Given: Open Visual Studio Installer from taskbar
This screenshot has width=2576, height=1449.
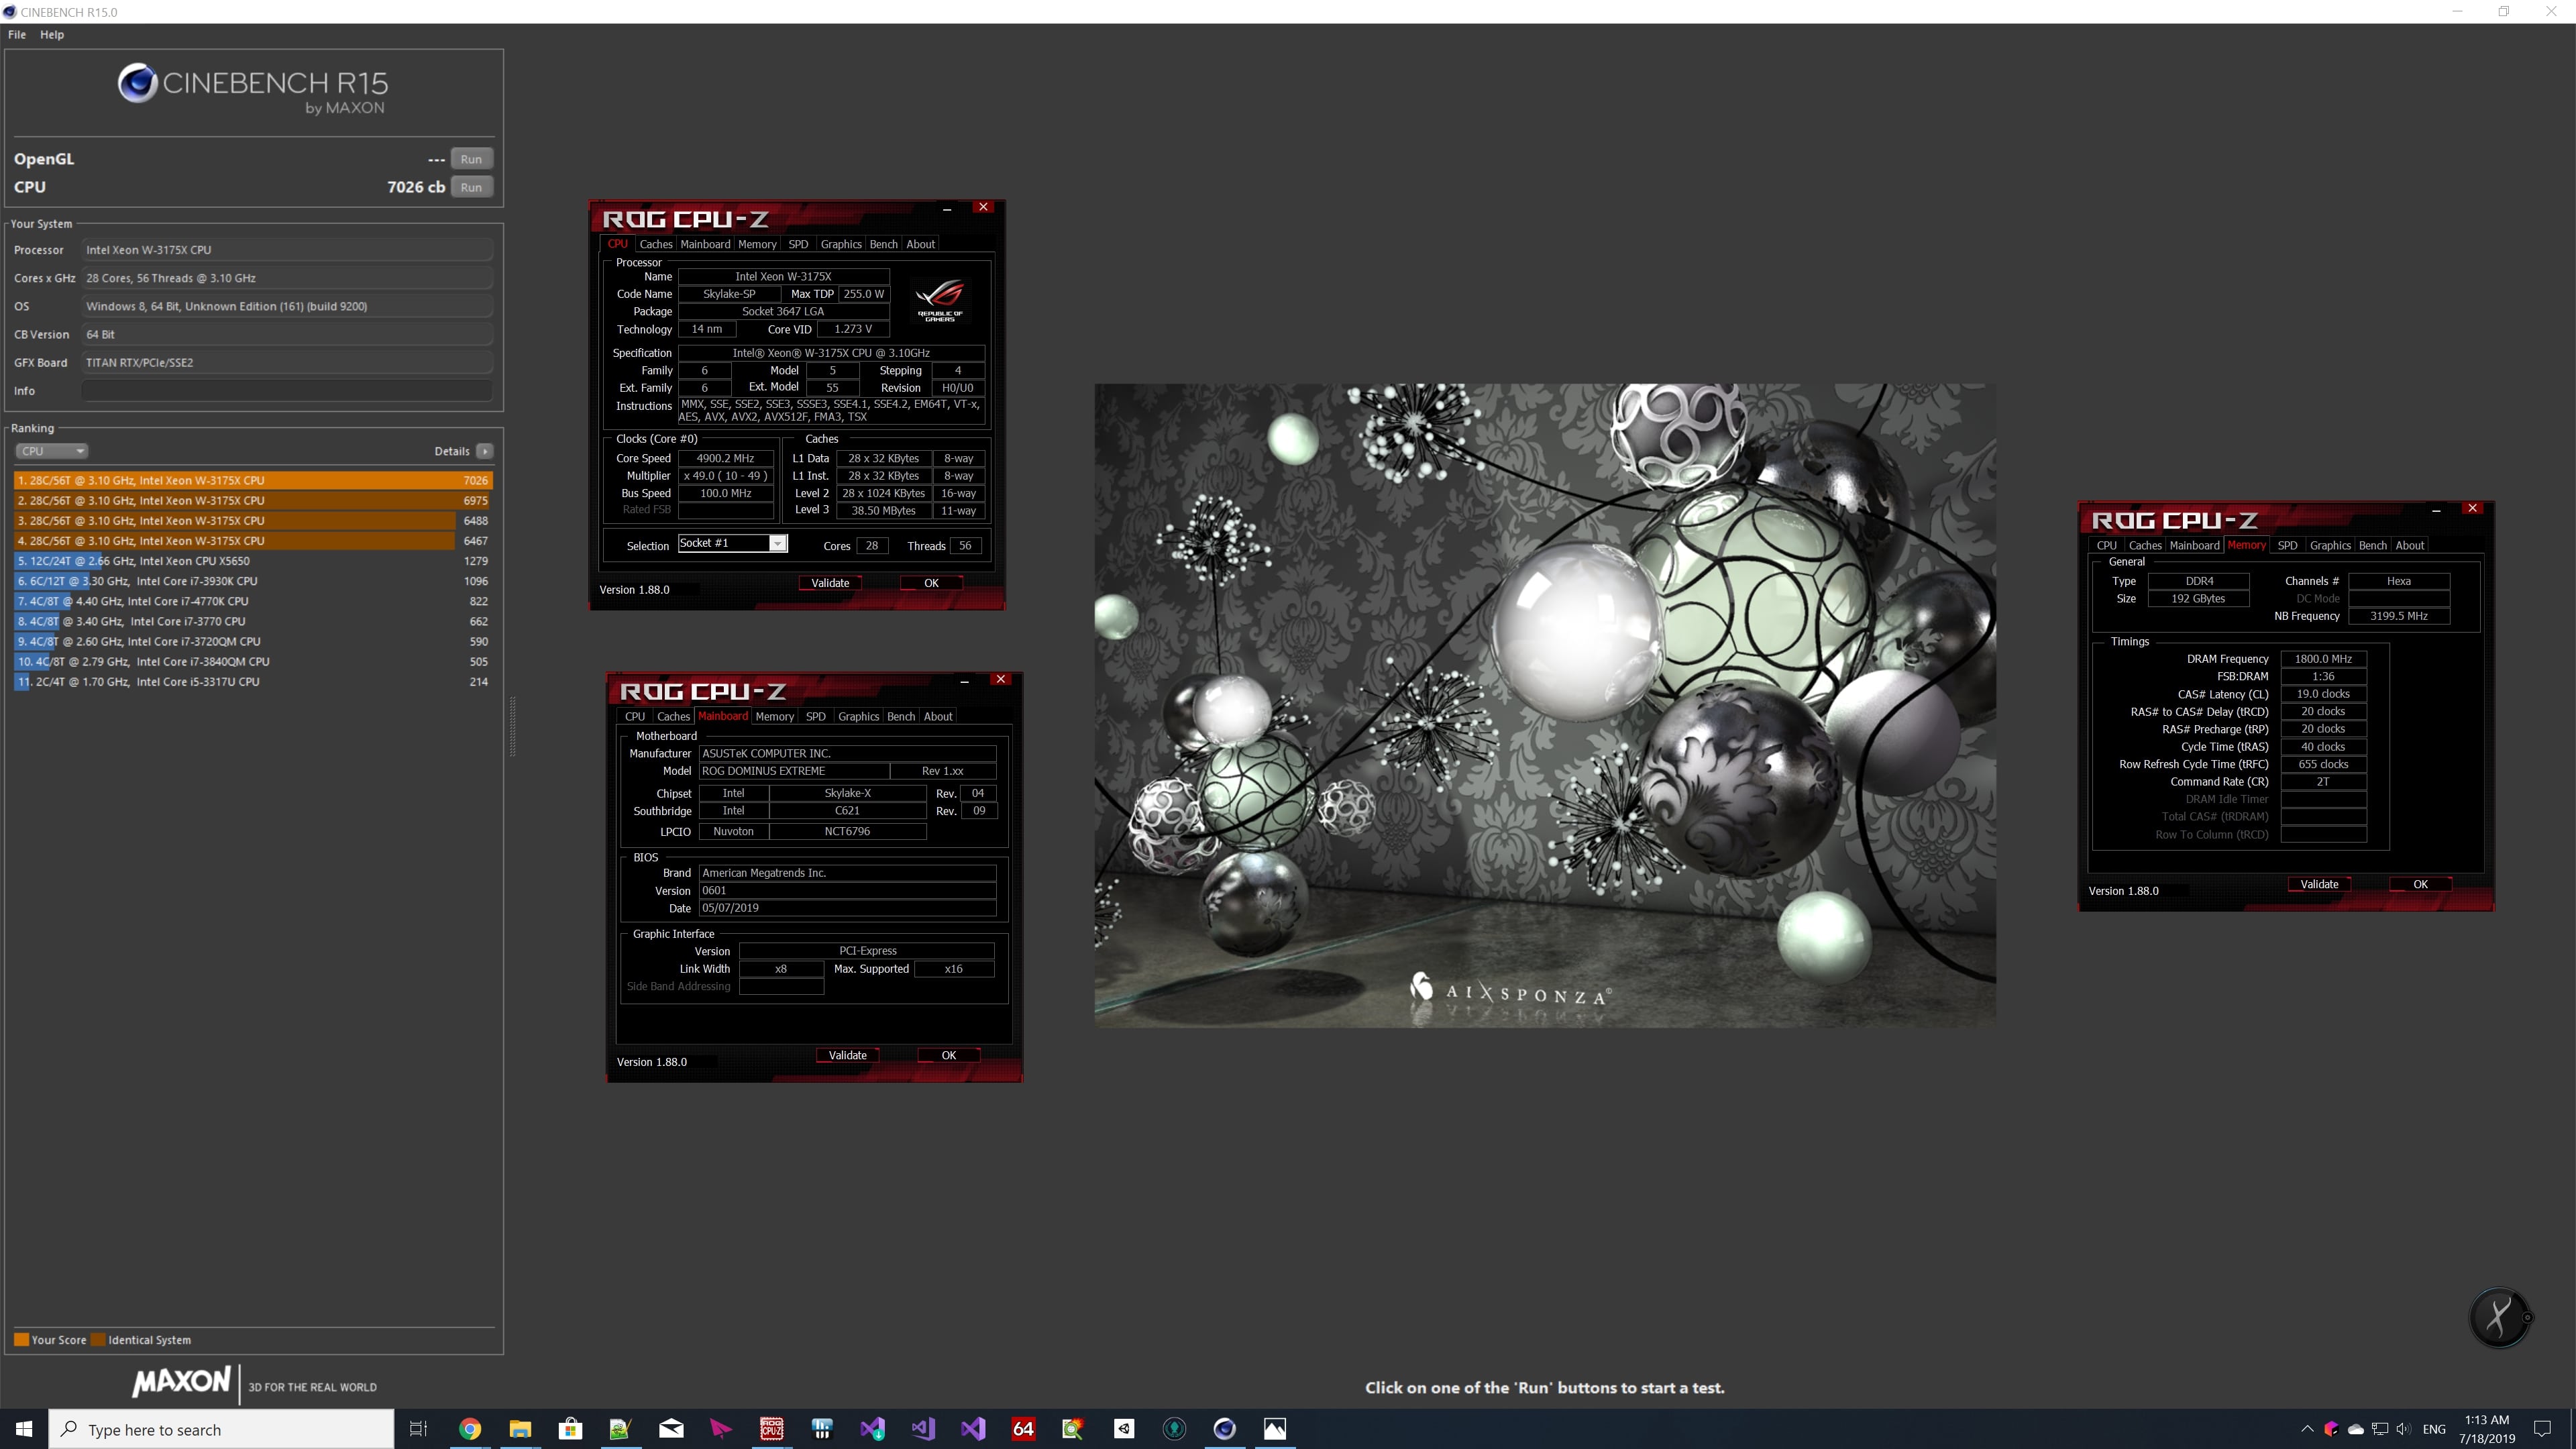Looking at the screenshot, I should (x=872, y=1429).
